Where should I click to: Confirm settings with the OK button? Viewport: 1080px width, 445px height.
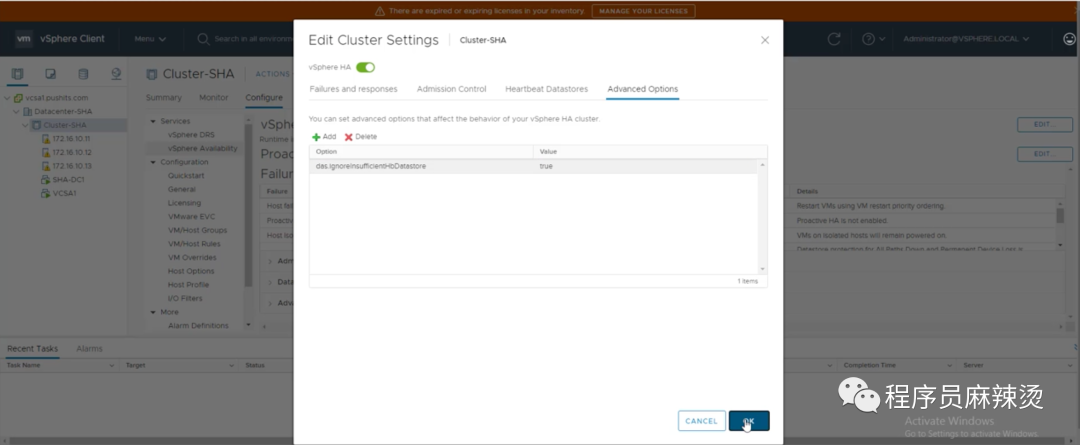pyautogui.click(x=749, y=421)
